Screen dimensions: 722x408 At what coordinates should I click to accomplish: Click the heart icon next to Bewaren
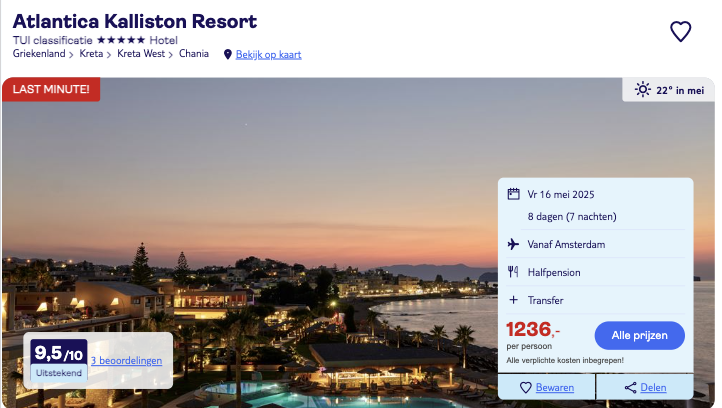pyautogui.click(x=525, y=388)
